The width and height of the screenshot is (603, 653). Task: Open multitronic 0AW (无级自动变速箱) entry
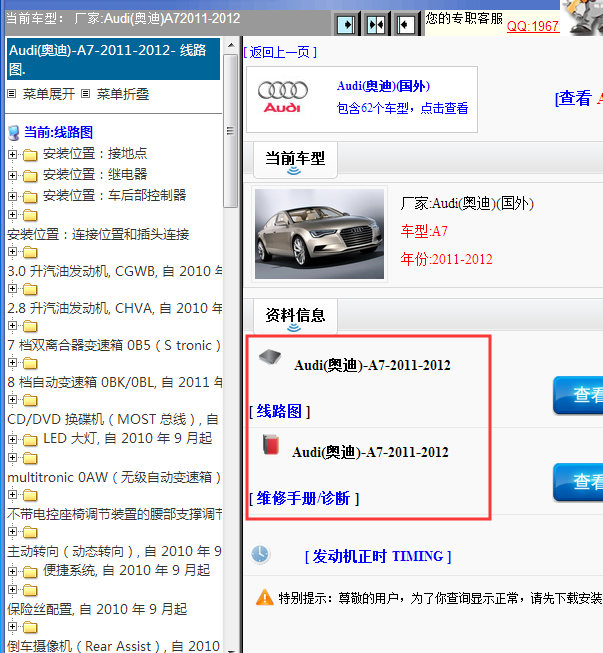coord(114,477)
